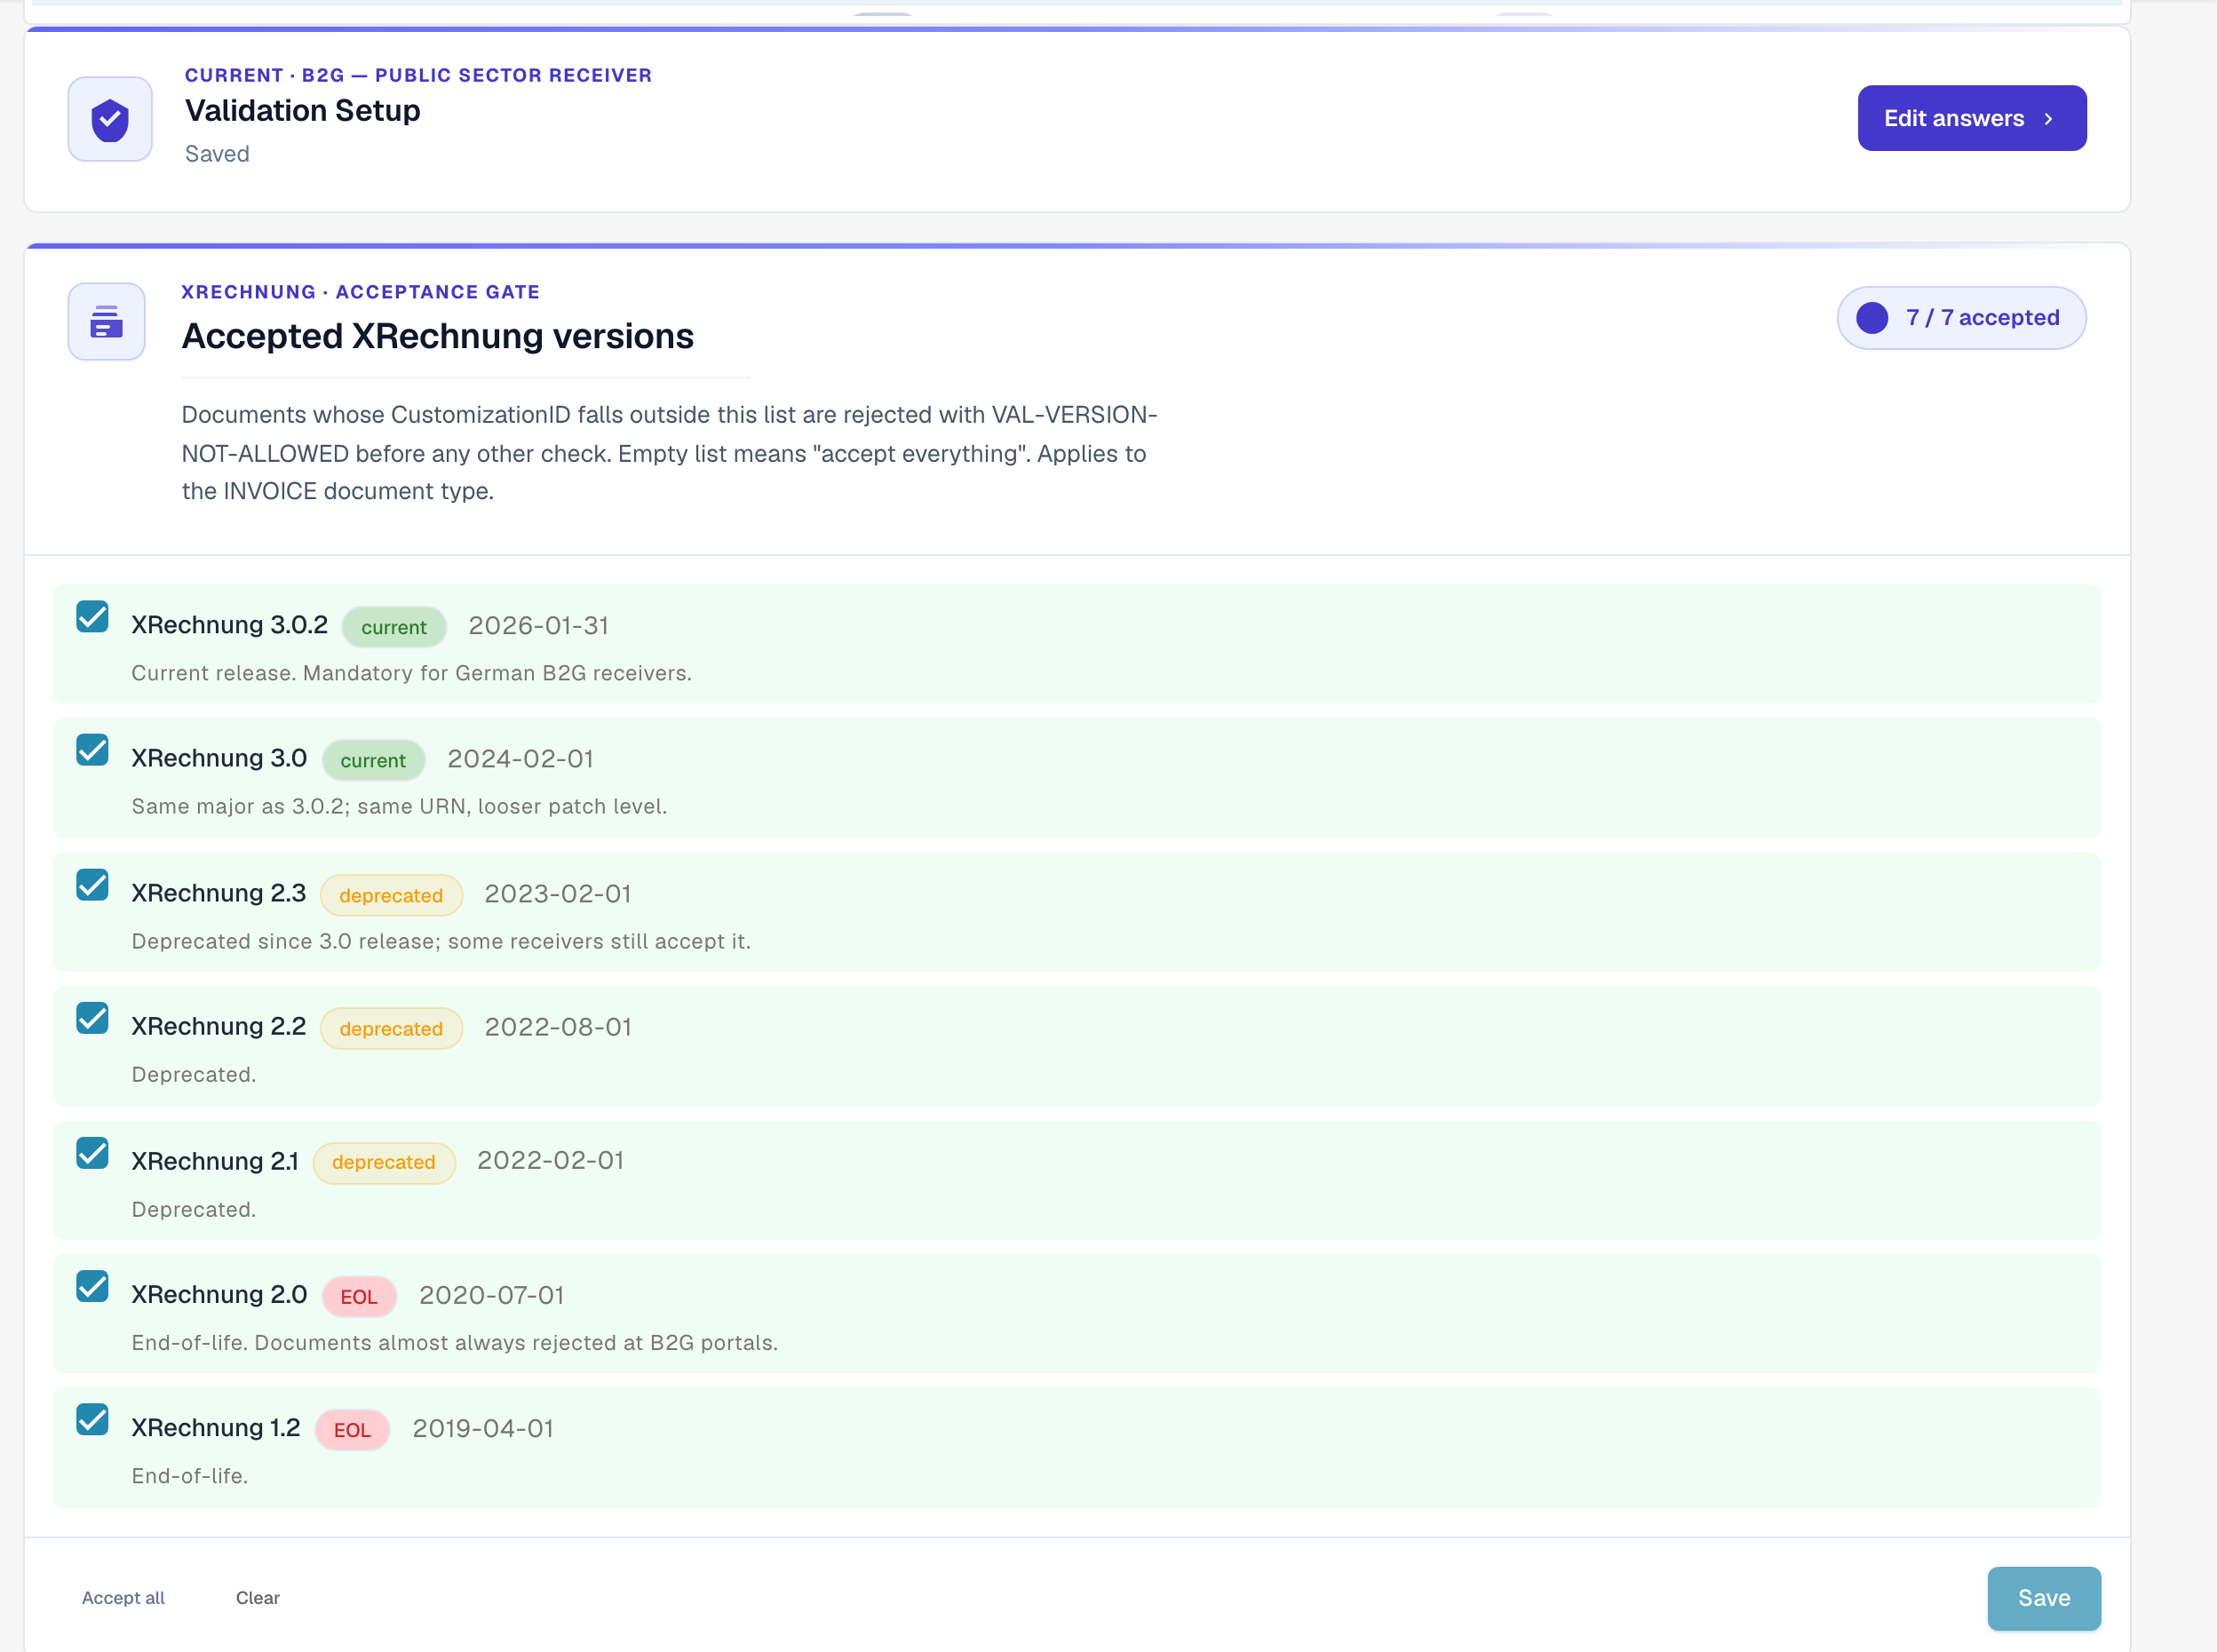This screenshot has width=2217, height=1652.
Task: Click the date 2022-08-01
Action: (558, 1027)
